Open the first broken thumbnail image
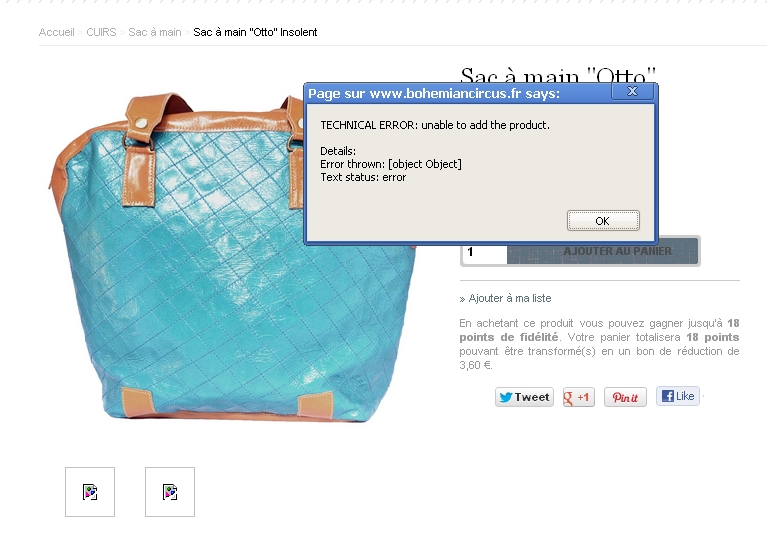The image size is (767, 556). point(90,492)
